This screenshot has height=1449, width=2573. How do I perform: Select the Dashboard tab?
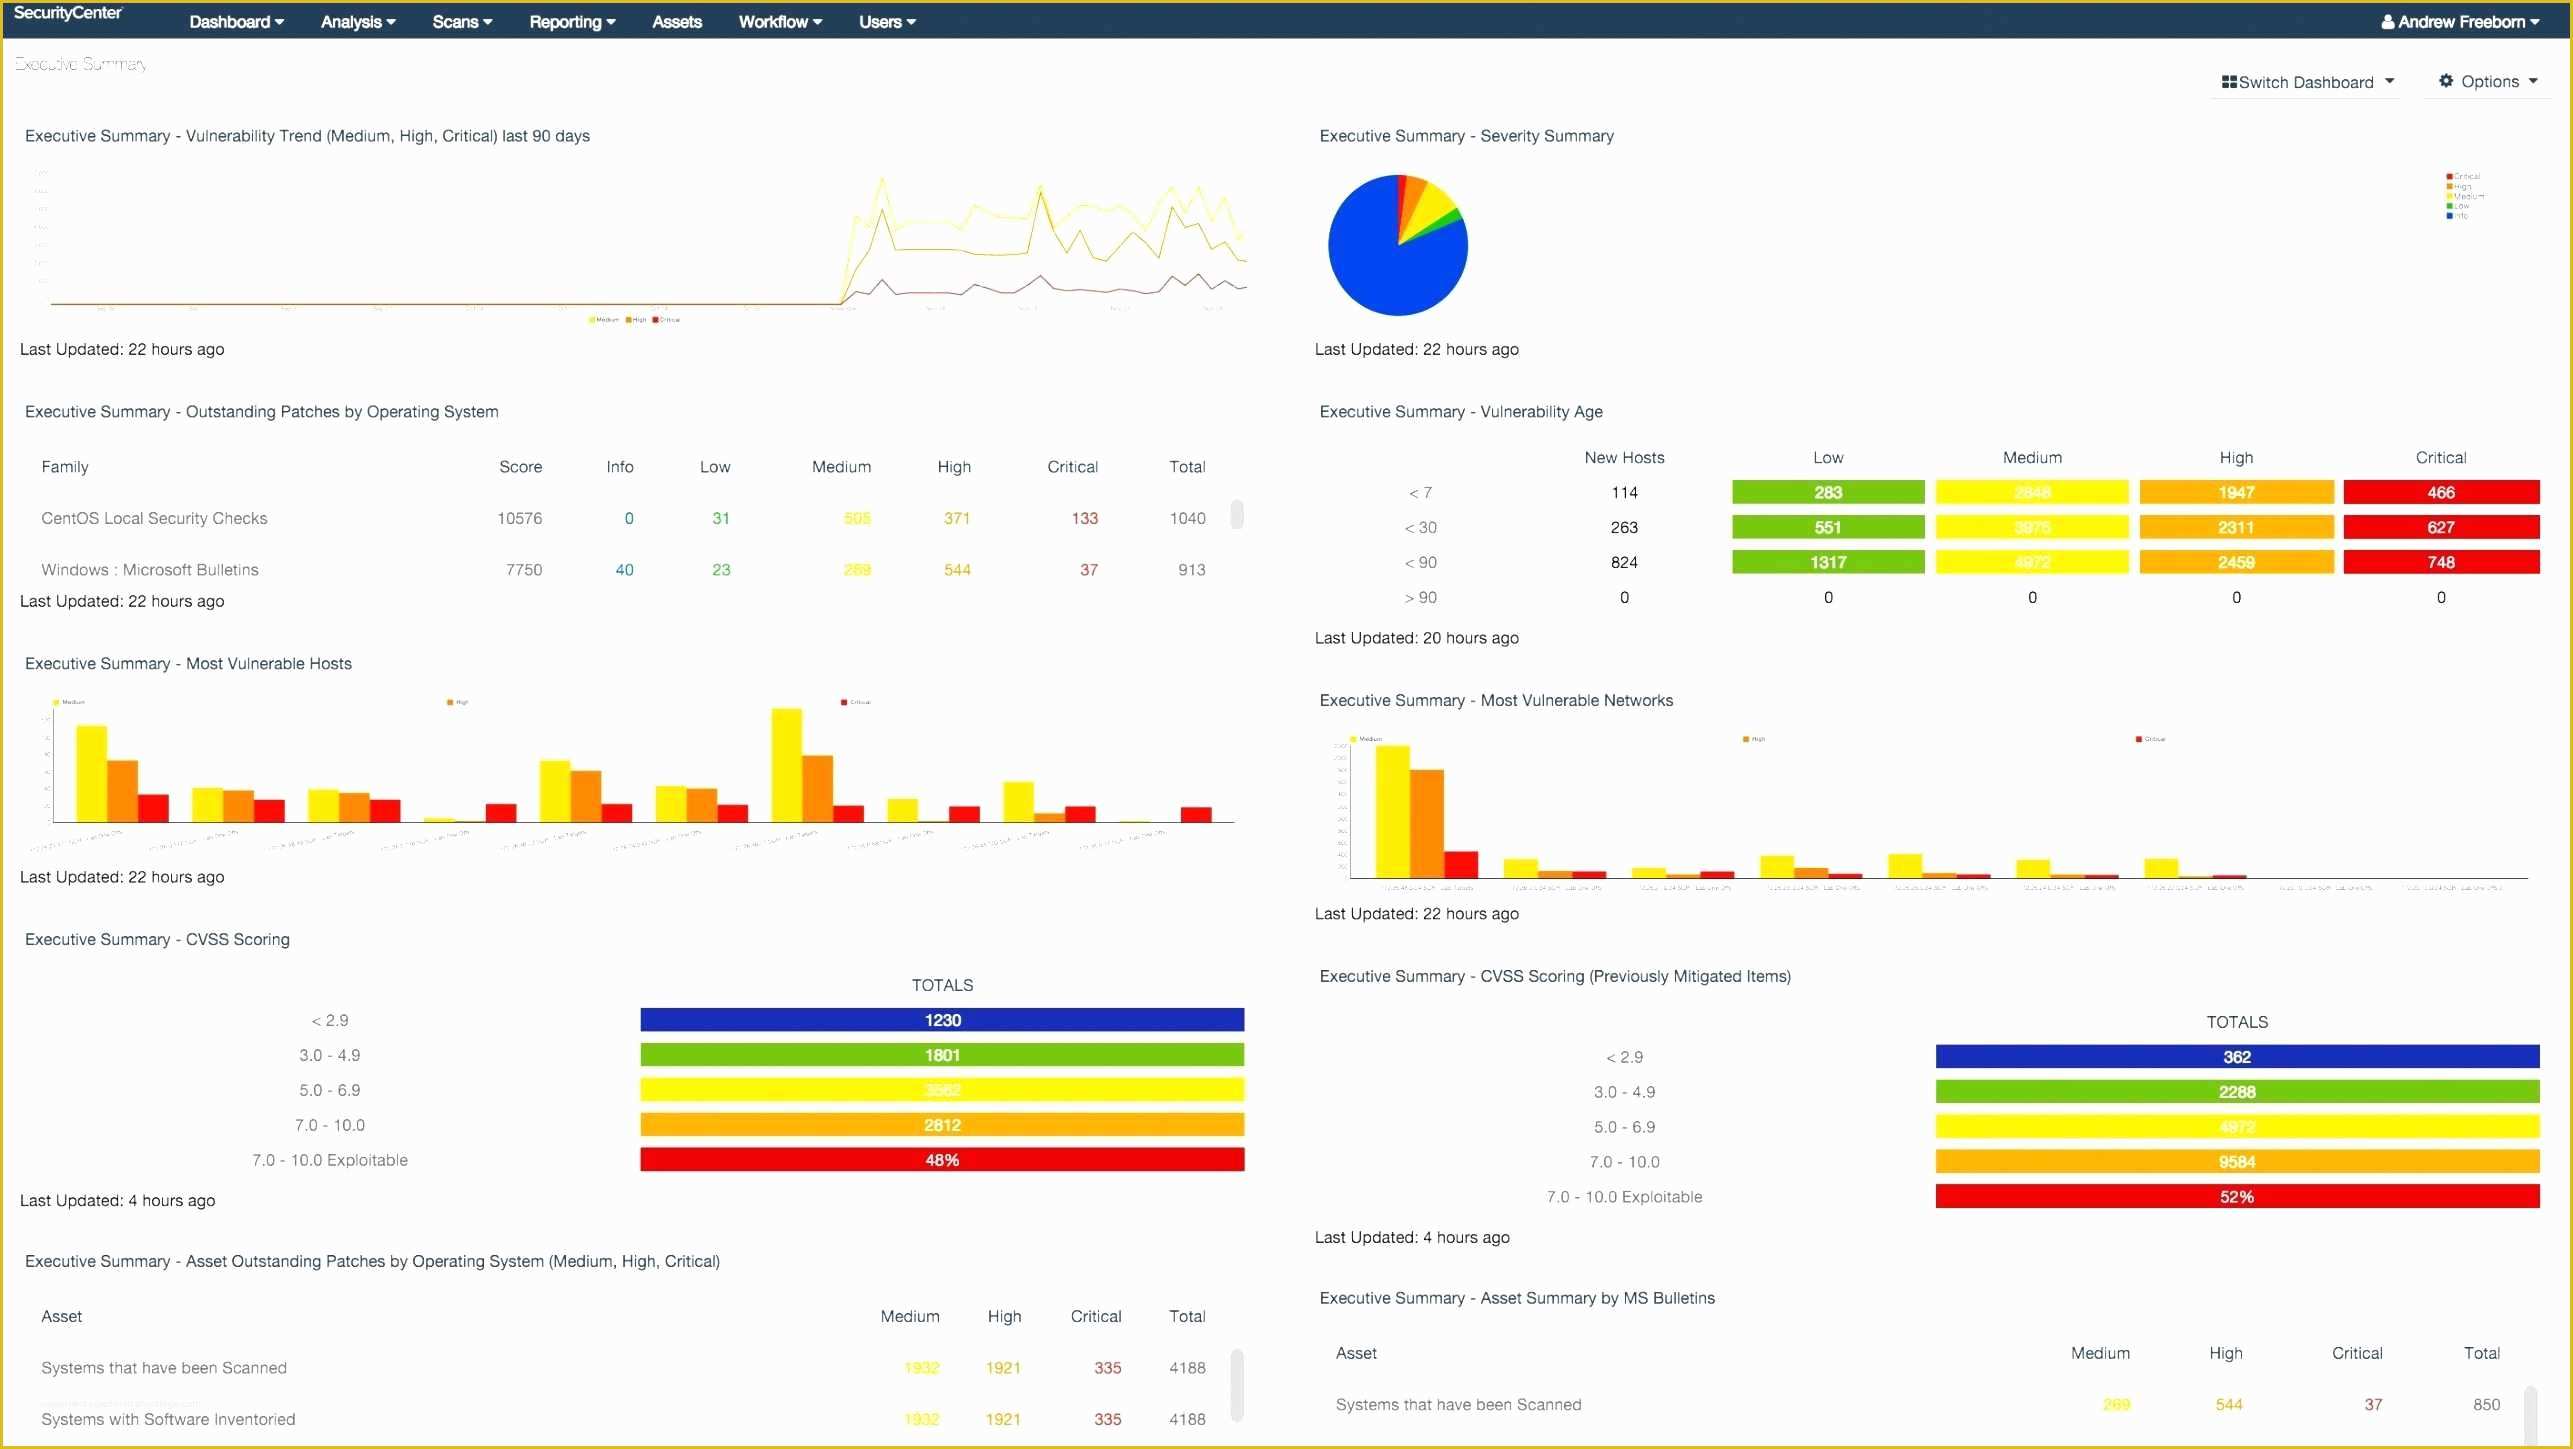pyautogui.click(x=233, y=19)
